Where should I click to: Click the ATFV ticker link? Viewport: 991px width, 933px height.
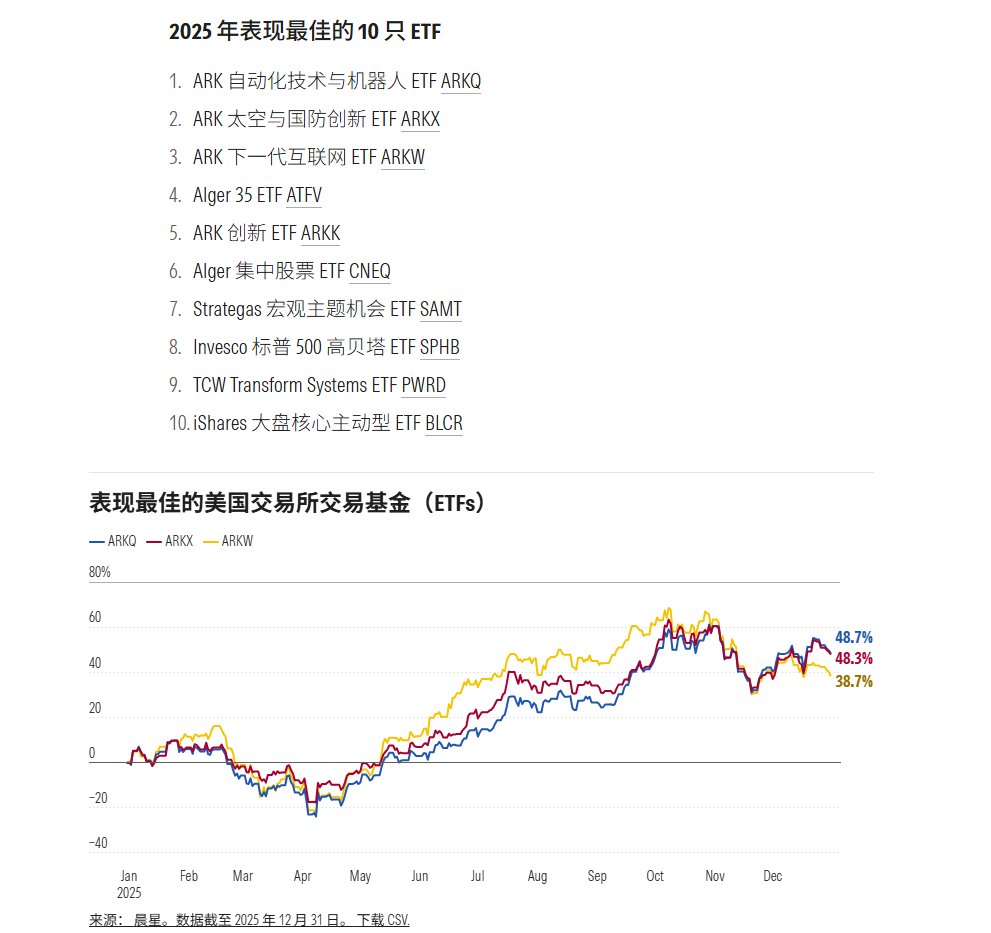click(304, 195)
